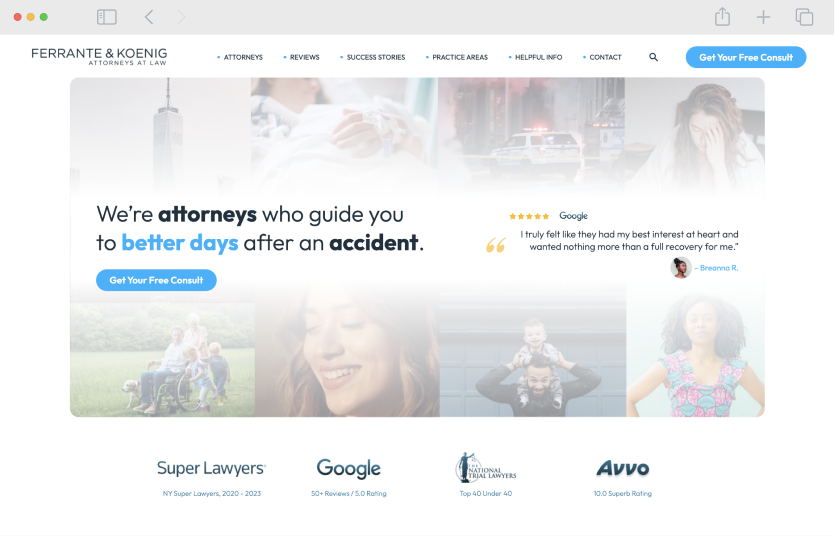Expand the Helpful Info menu
Viewport: 835px width, 536px height.
[x=538, y=57]
